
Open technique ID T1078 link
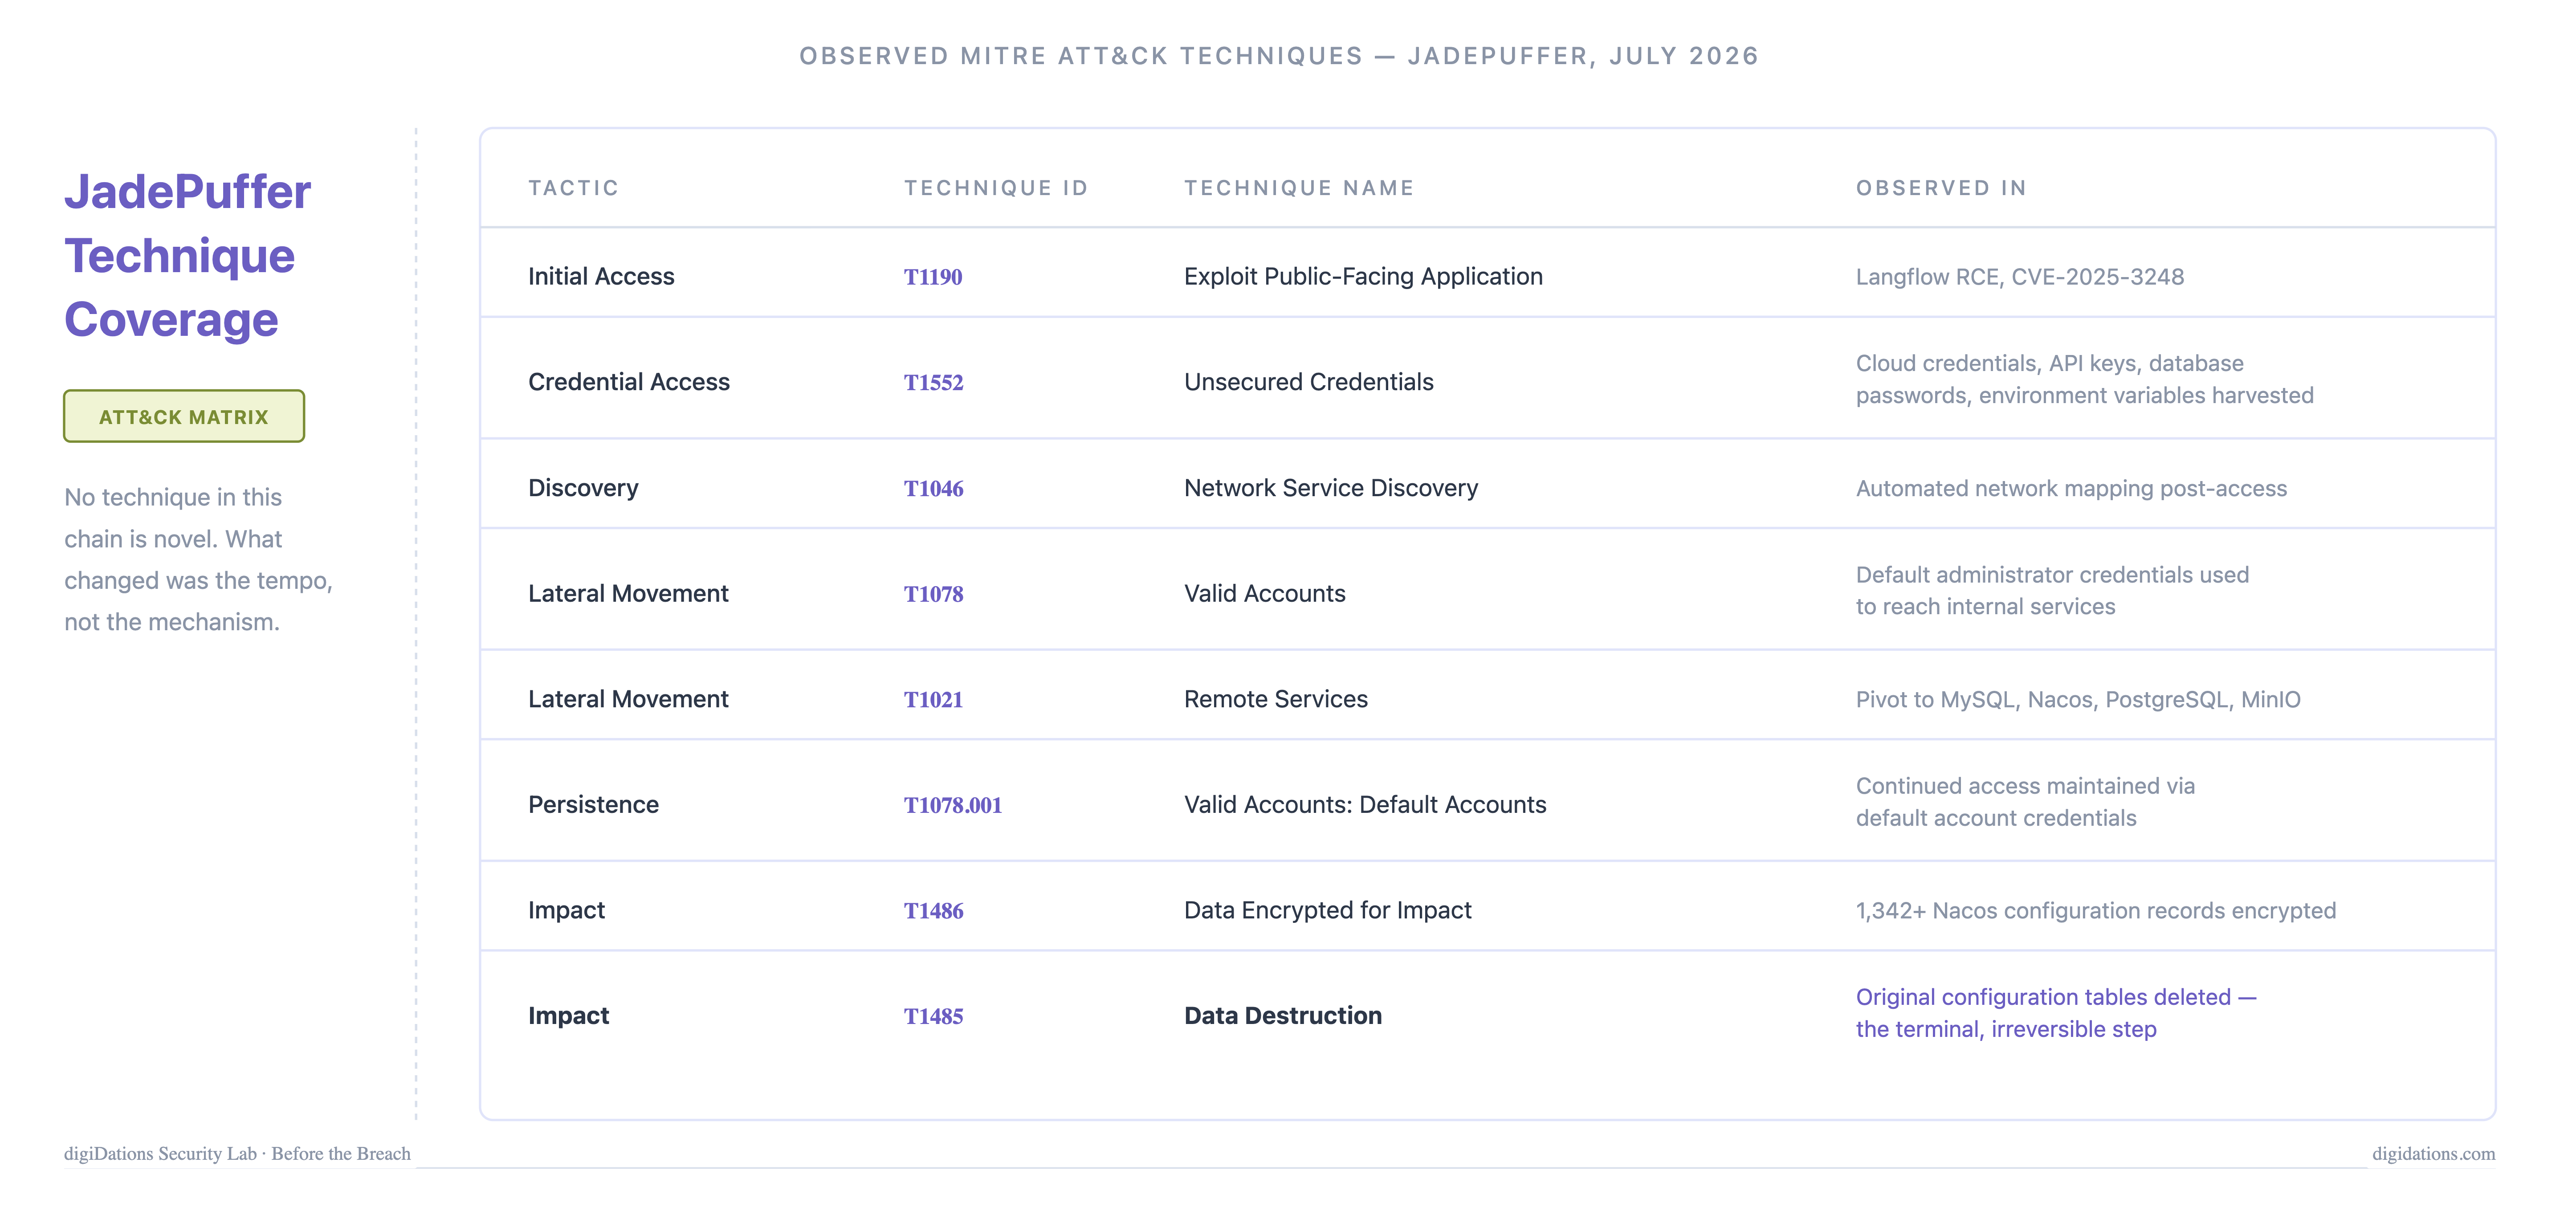(934, 594)
